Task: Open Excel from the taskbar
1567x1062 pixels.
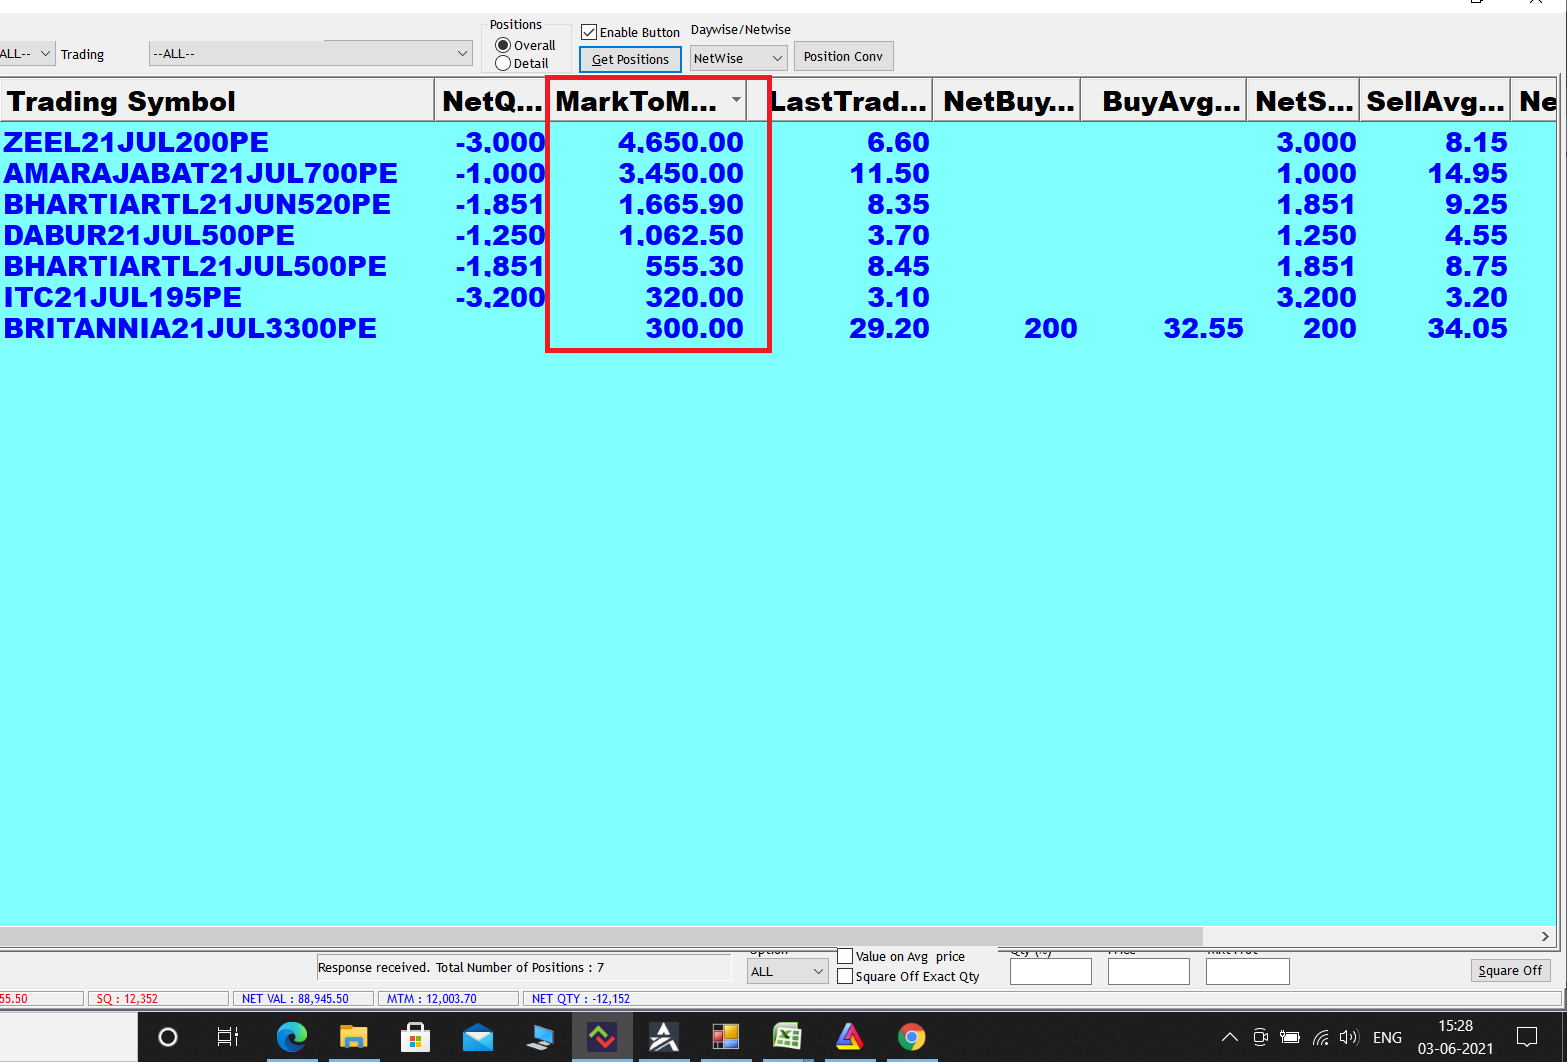Action: [x=787, y=1037]
